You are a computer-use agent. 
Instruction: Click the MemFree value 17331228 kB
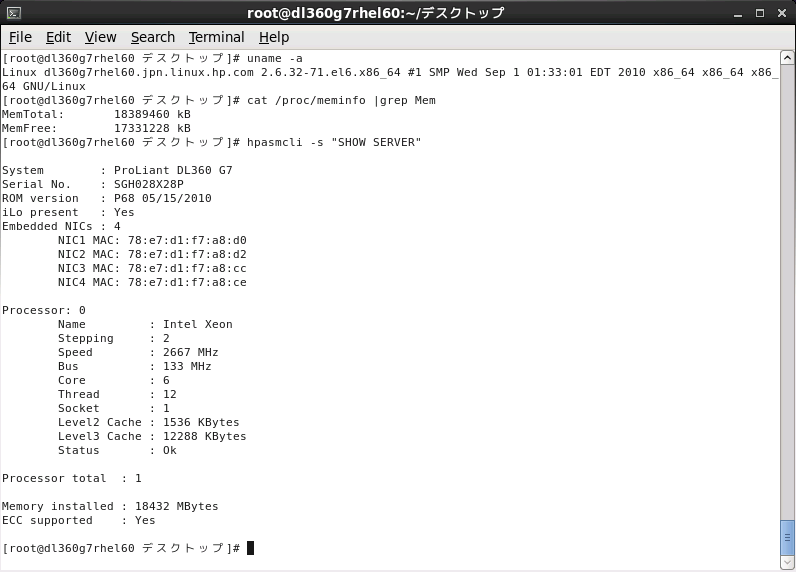[152, 128]
